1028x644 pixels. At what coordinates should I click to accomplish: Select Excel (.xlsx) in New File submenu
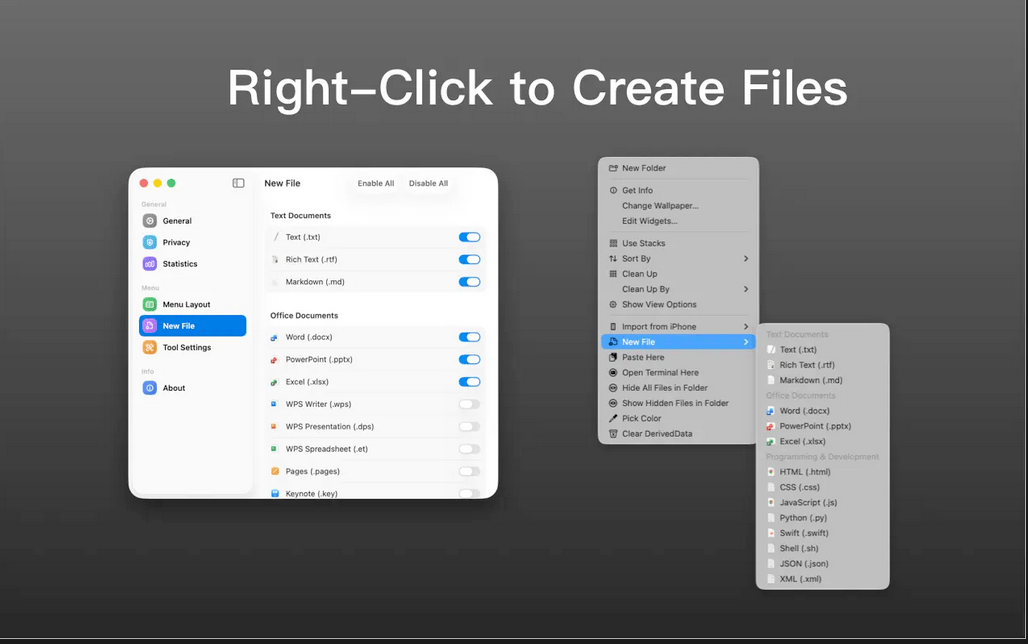[x=802, y=441]
